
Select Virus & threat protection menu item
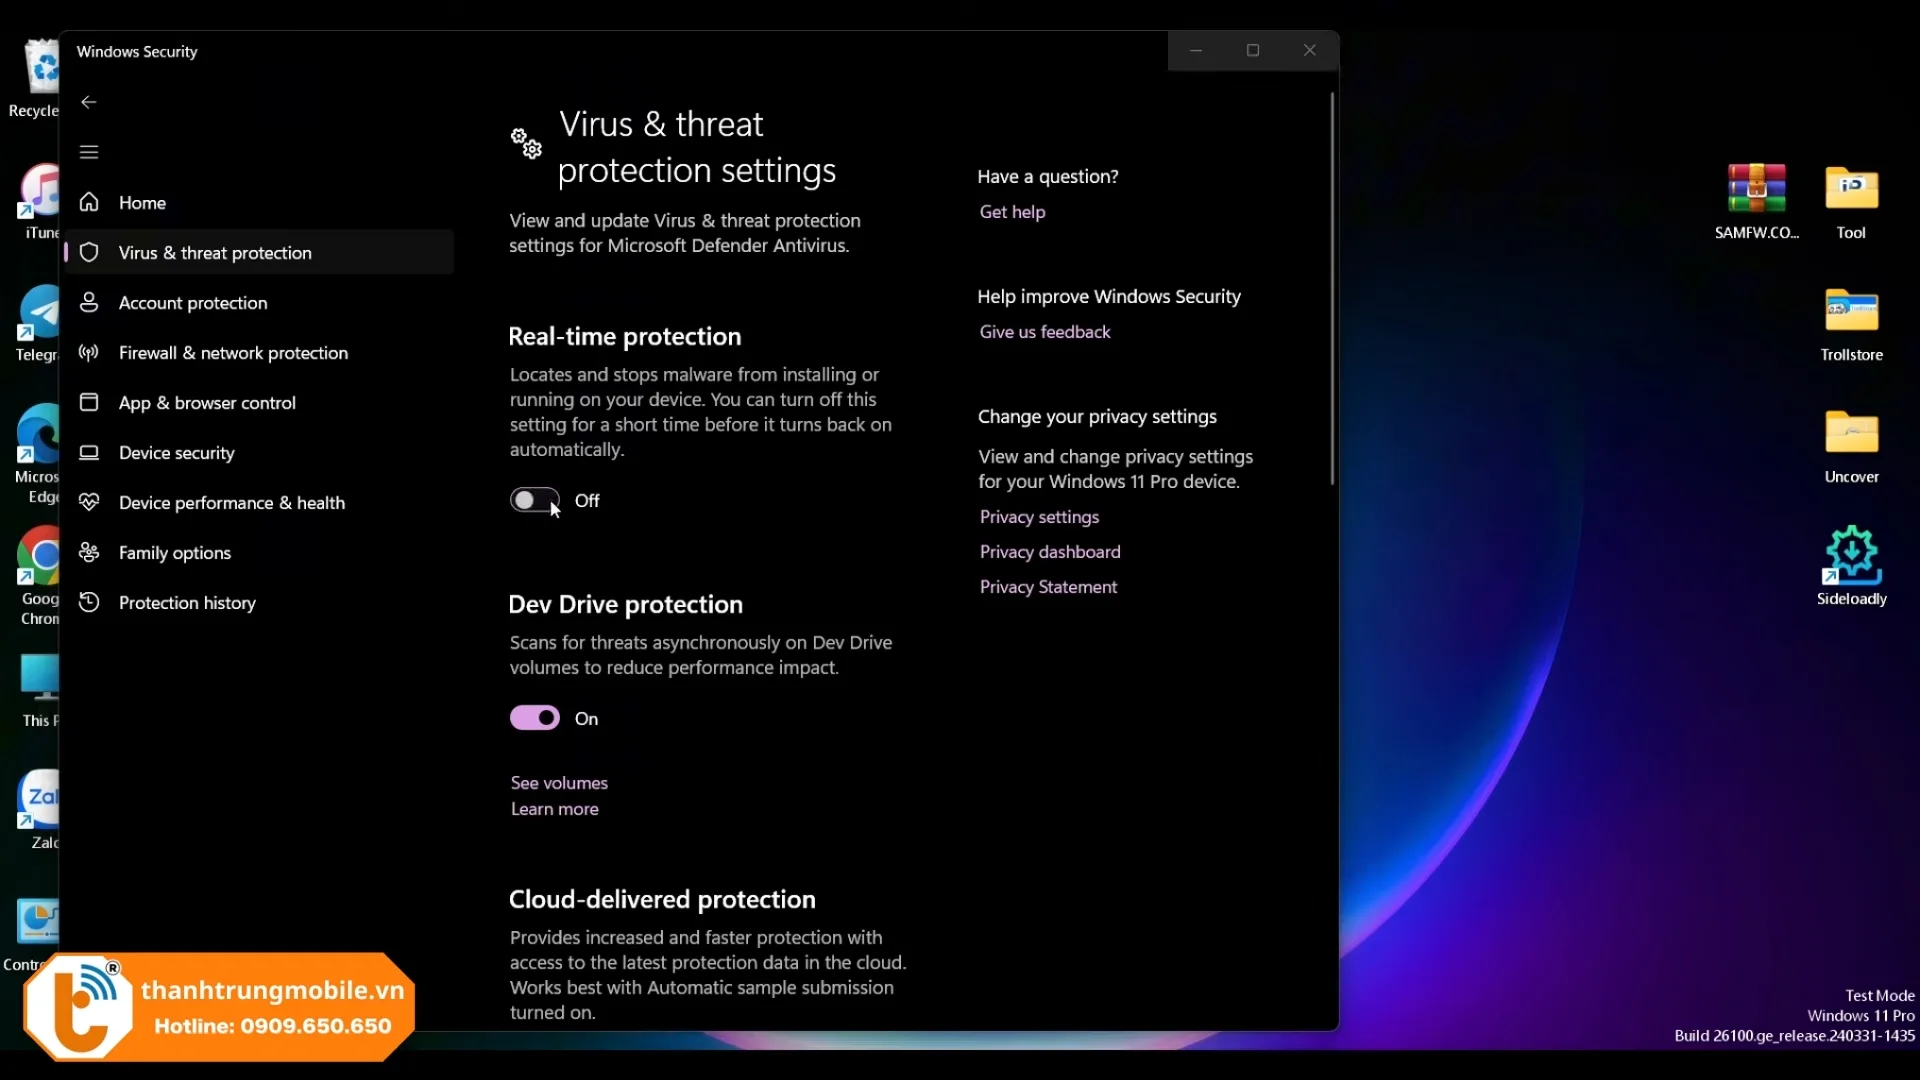(215, 253)
